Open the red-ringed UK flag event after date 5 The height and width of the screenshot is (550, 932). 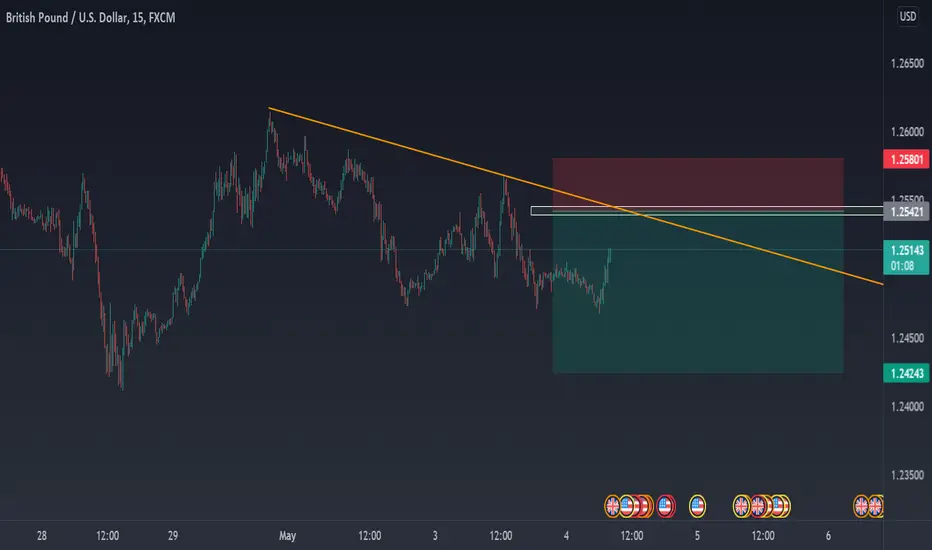(758, 507)
